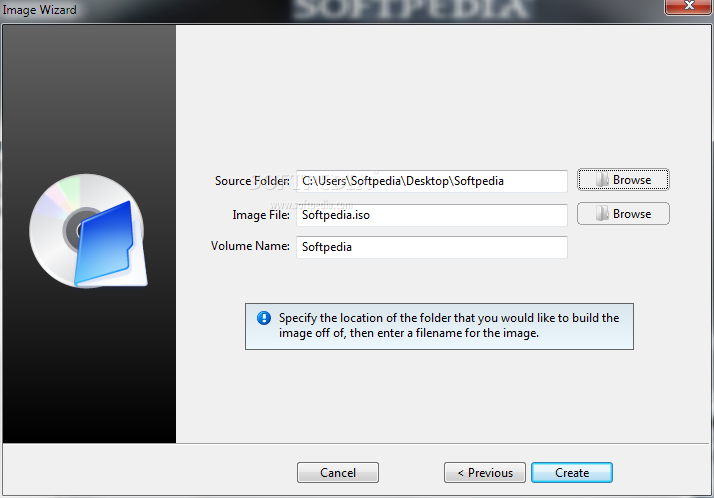714x498 pixels.
Task: Click Browse button next to Source Folder
Action: coord(623,180)
